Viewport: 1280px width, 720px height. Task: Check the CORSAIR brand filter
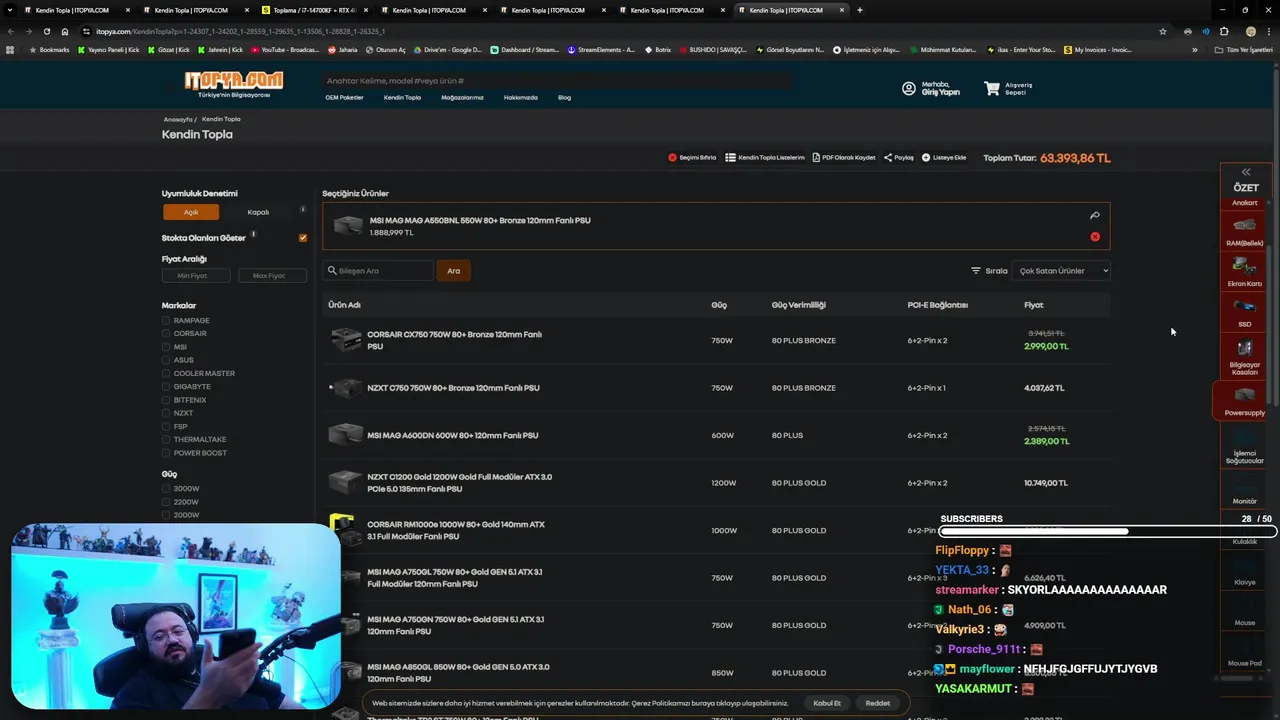tap(166, 334)
